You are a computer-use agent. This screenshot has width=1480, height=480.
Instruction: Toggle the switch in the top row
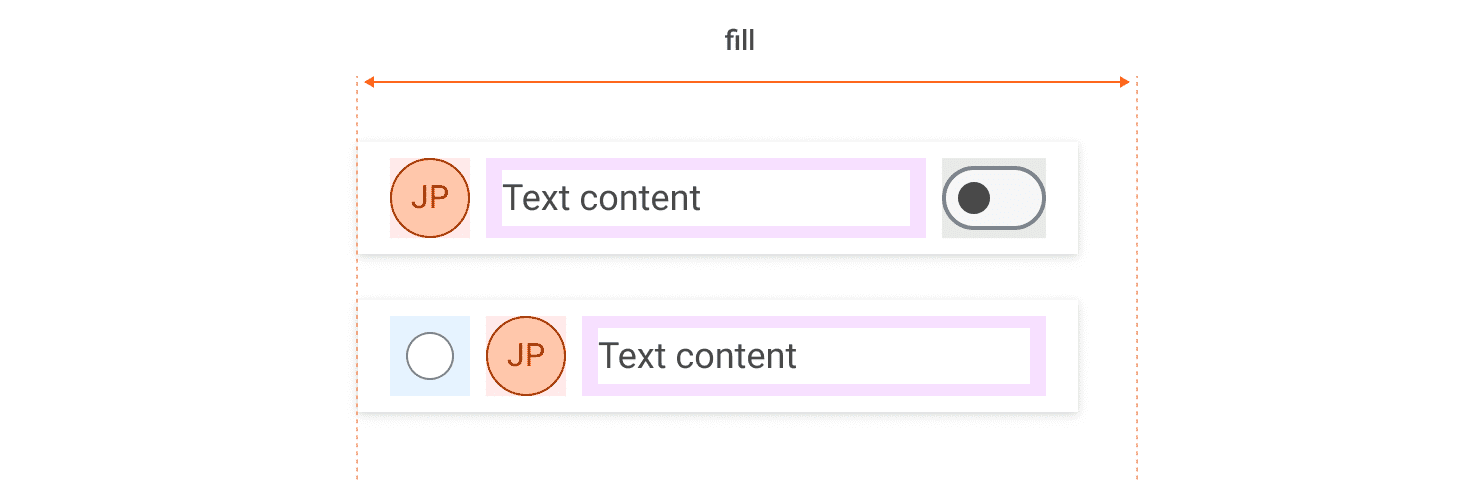(x=994, y=198)
